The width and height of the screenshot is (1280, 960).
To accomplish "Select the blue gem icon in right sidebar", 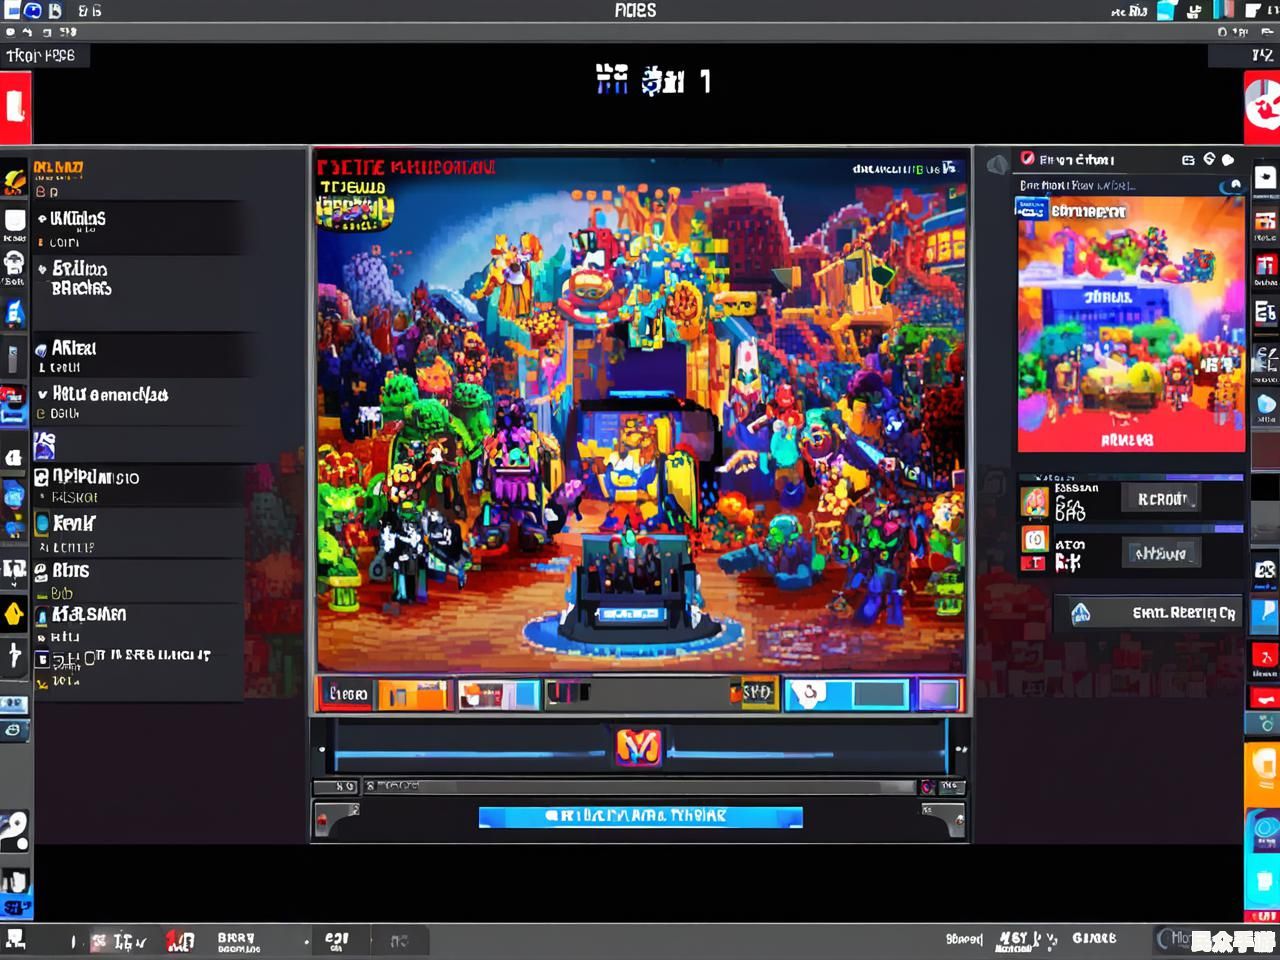I will pyautogui.click(x=1265, y=404).
